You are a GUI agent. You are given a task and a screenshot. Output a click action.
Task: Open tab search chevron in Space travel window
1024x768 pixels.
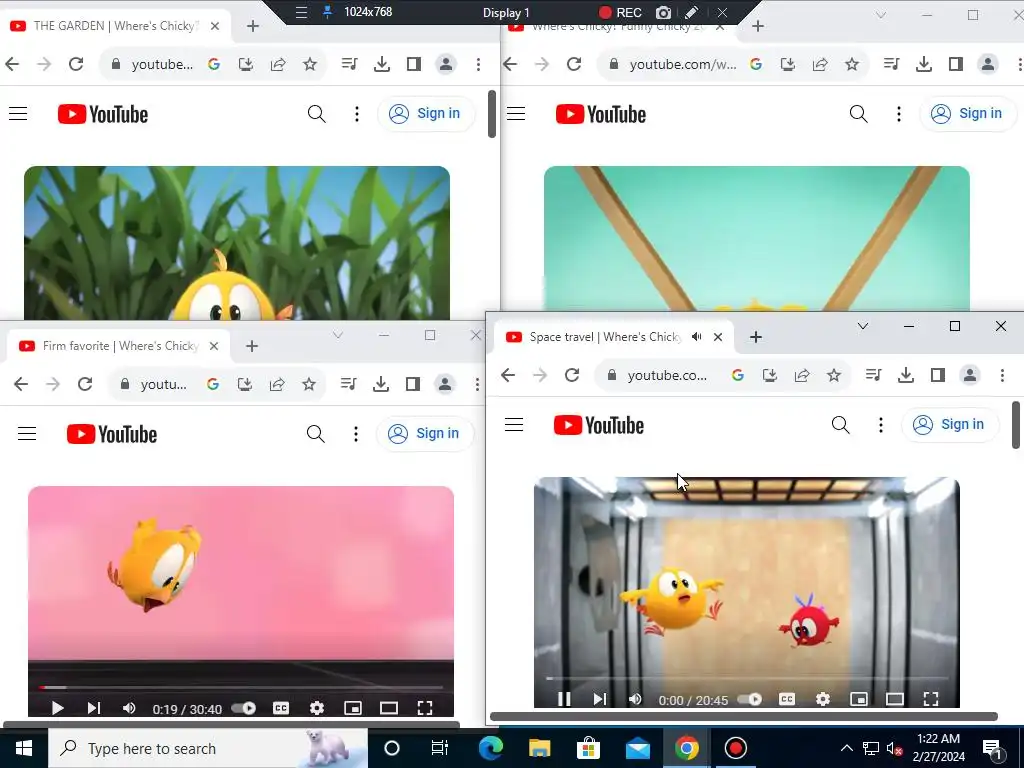click(x=863, y=326)
